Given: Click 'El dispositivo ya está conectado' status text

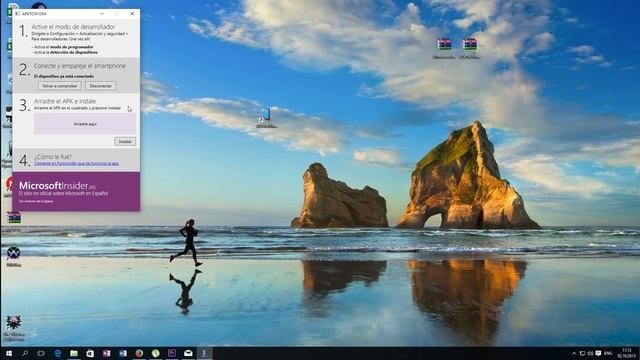Looking at the screenshot, I should click(x=64, y=76).
